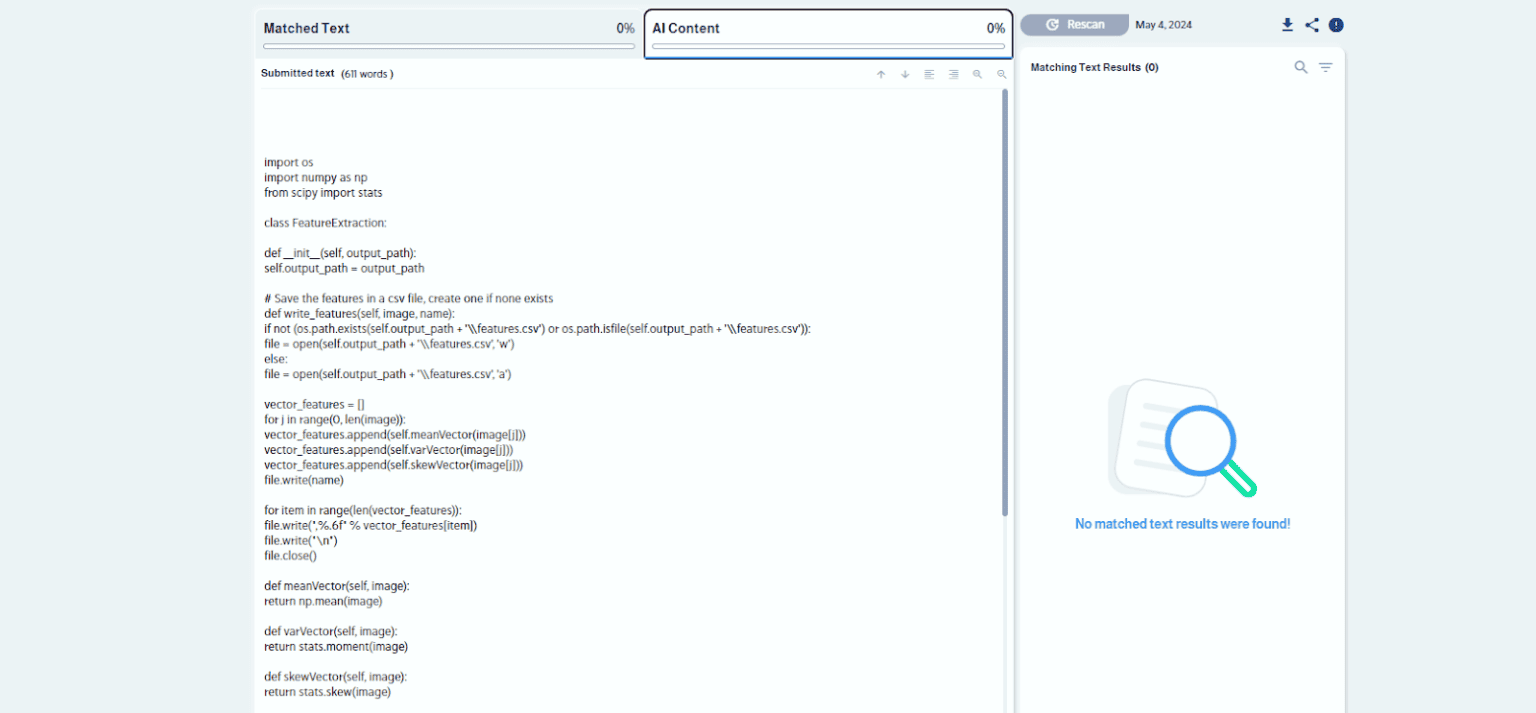The width and height of the screenshot is (1536, 713).
Task: Click the Rescan button
Action: (x=1075, y=25)
